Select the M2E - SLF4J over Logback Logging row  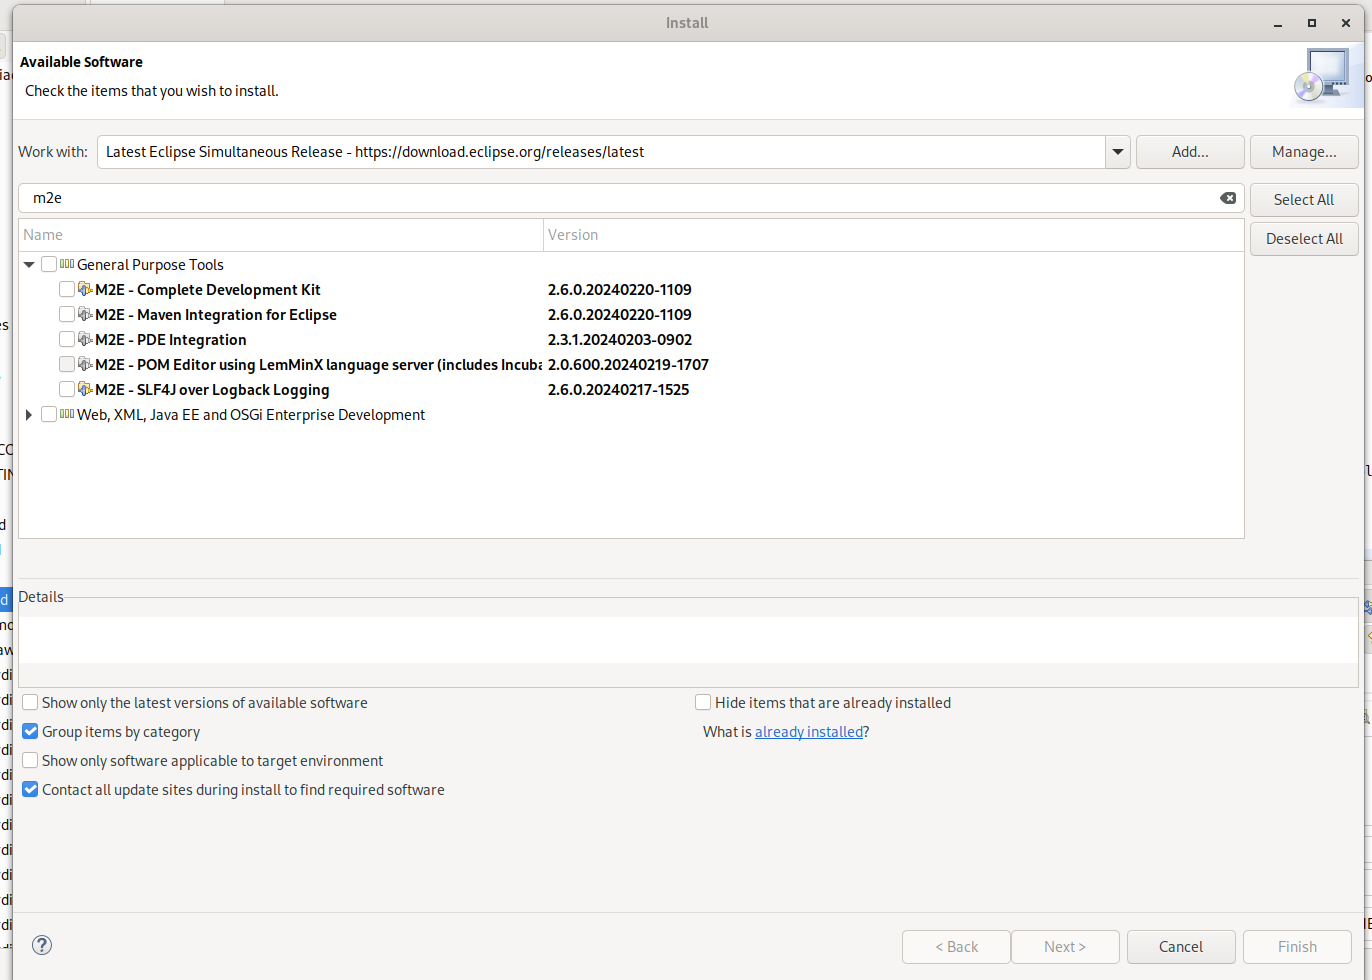click(x=631, y=389)
